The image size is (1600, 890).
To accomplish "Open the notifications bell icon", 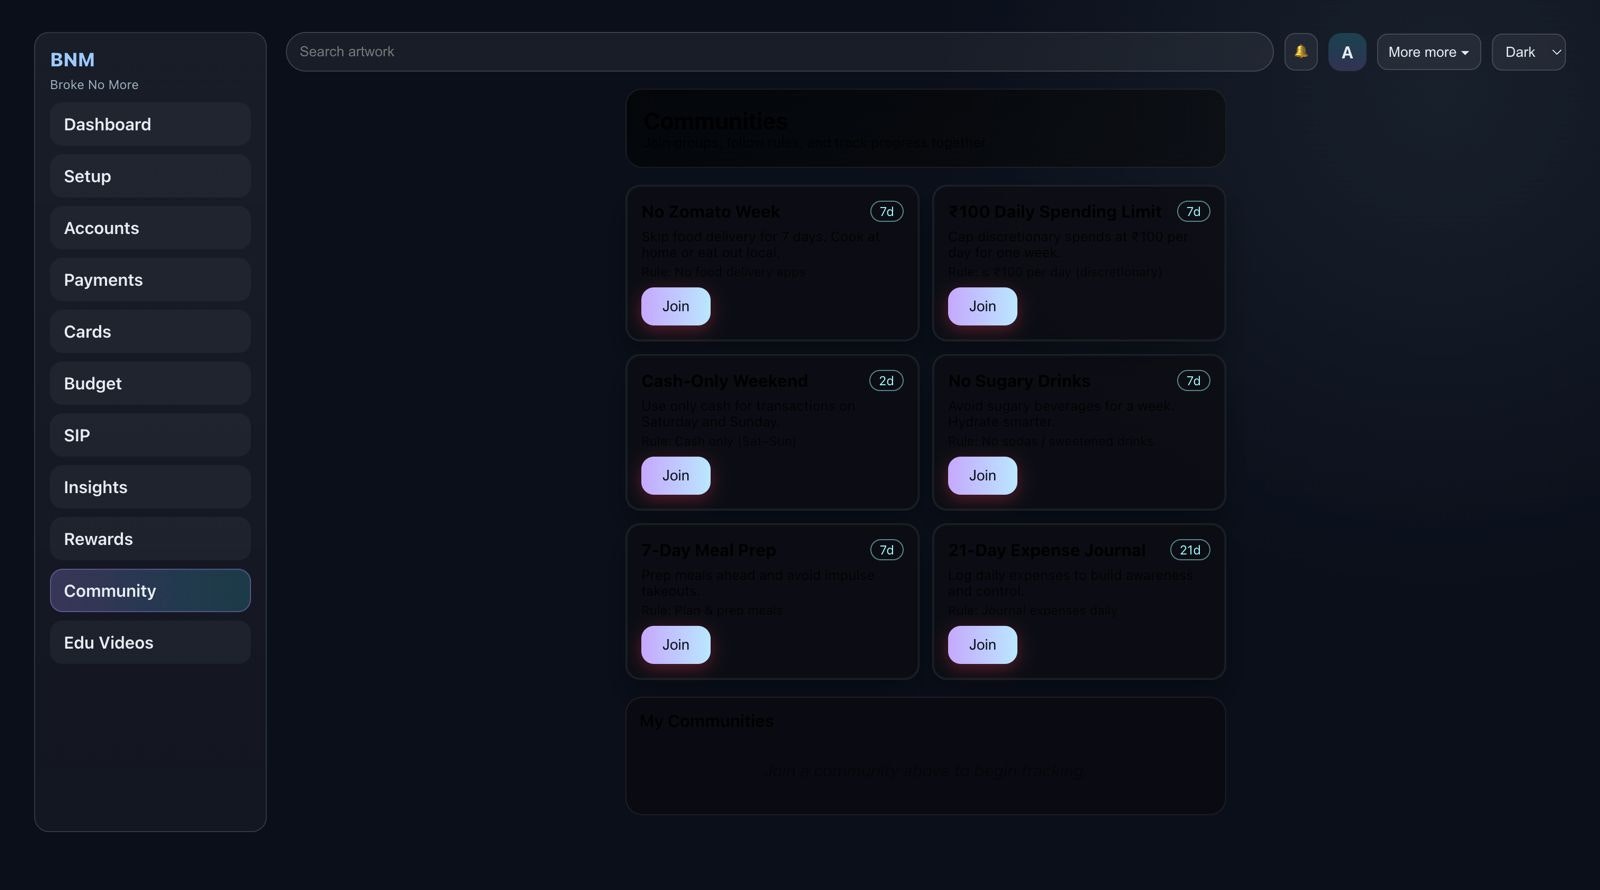I will [1300, 52].
